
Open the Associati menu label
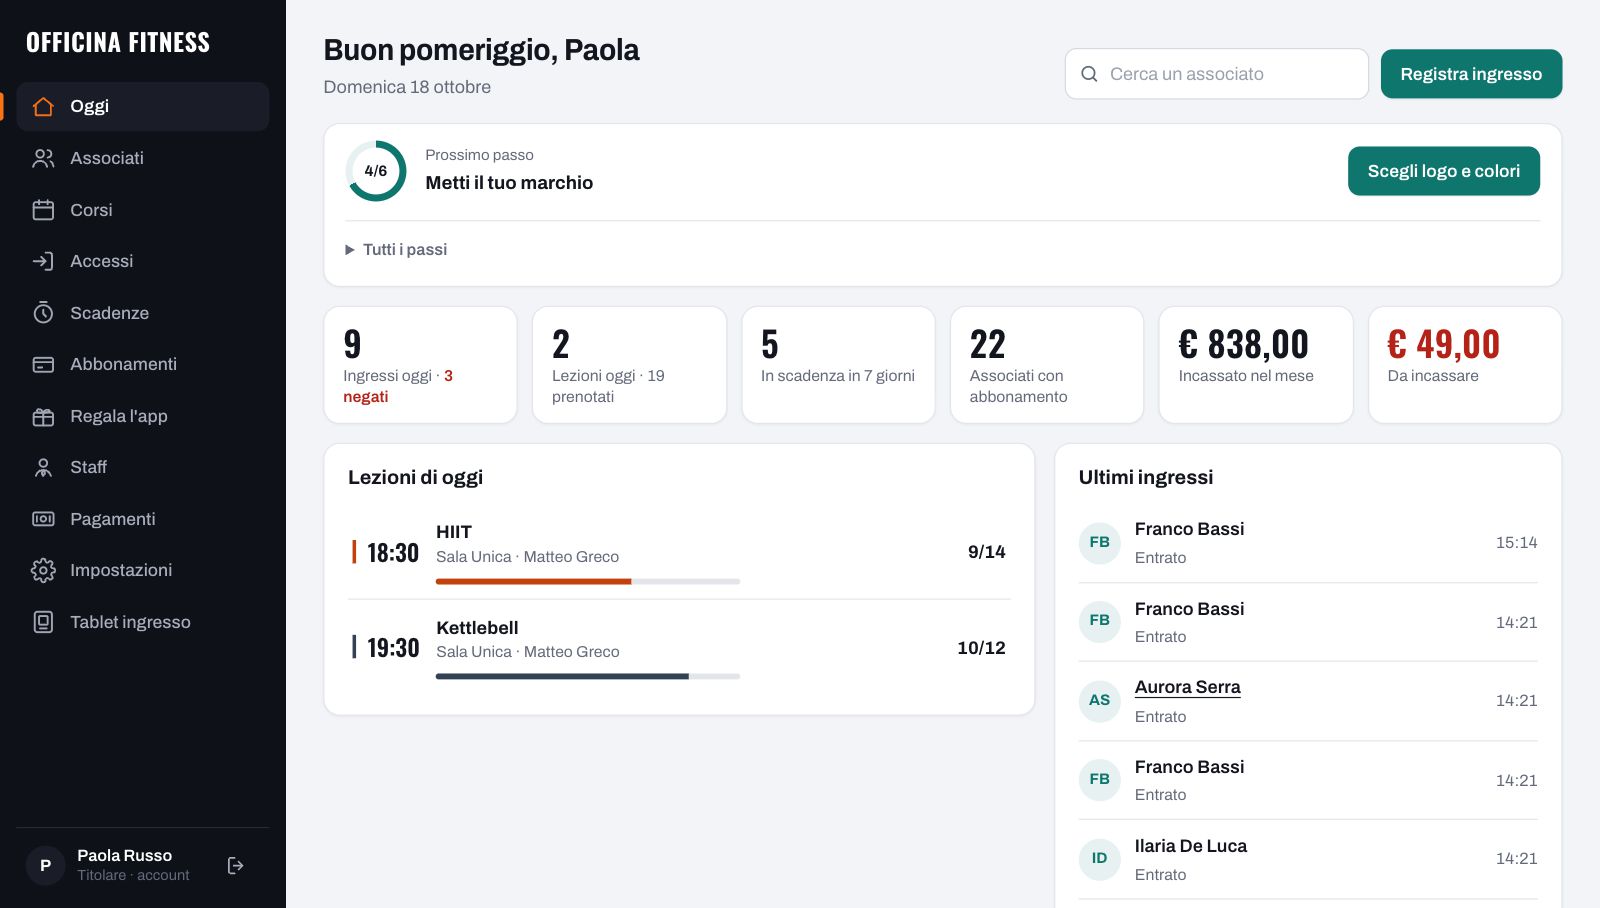pos(107,158)
